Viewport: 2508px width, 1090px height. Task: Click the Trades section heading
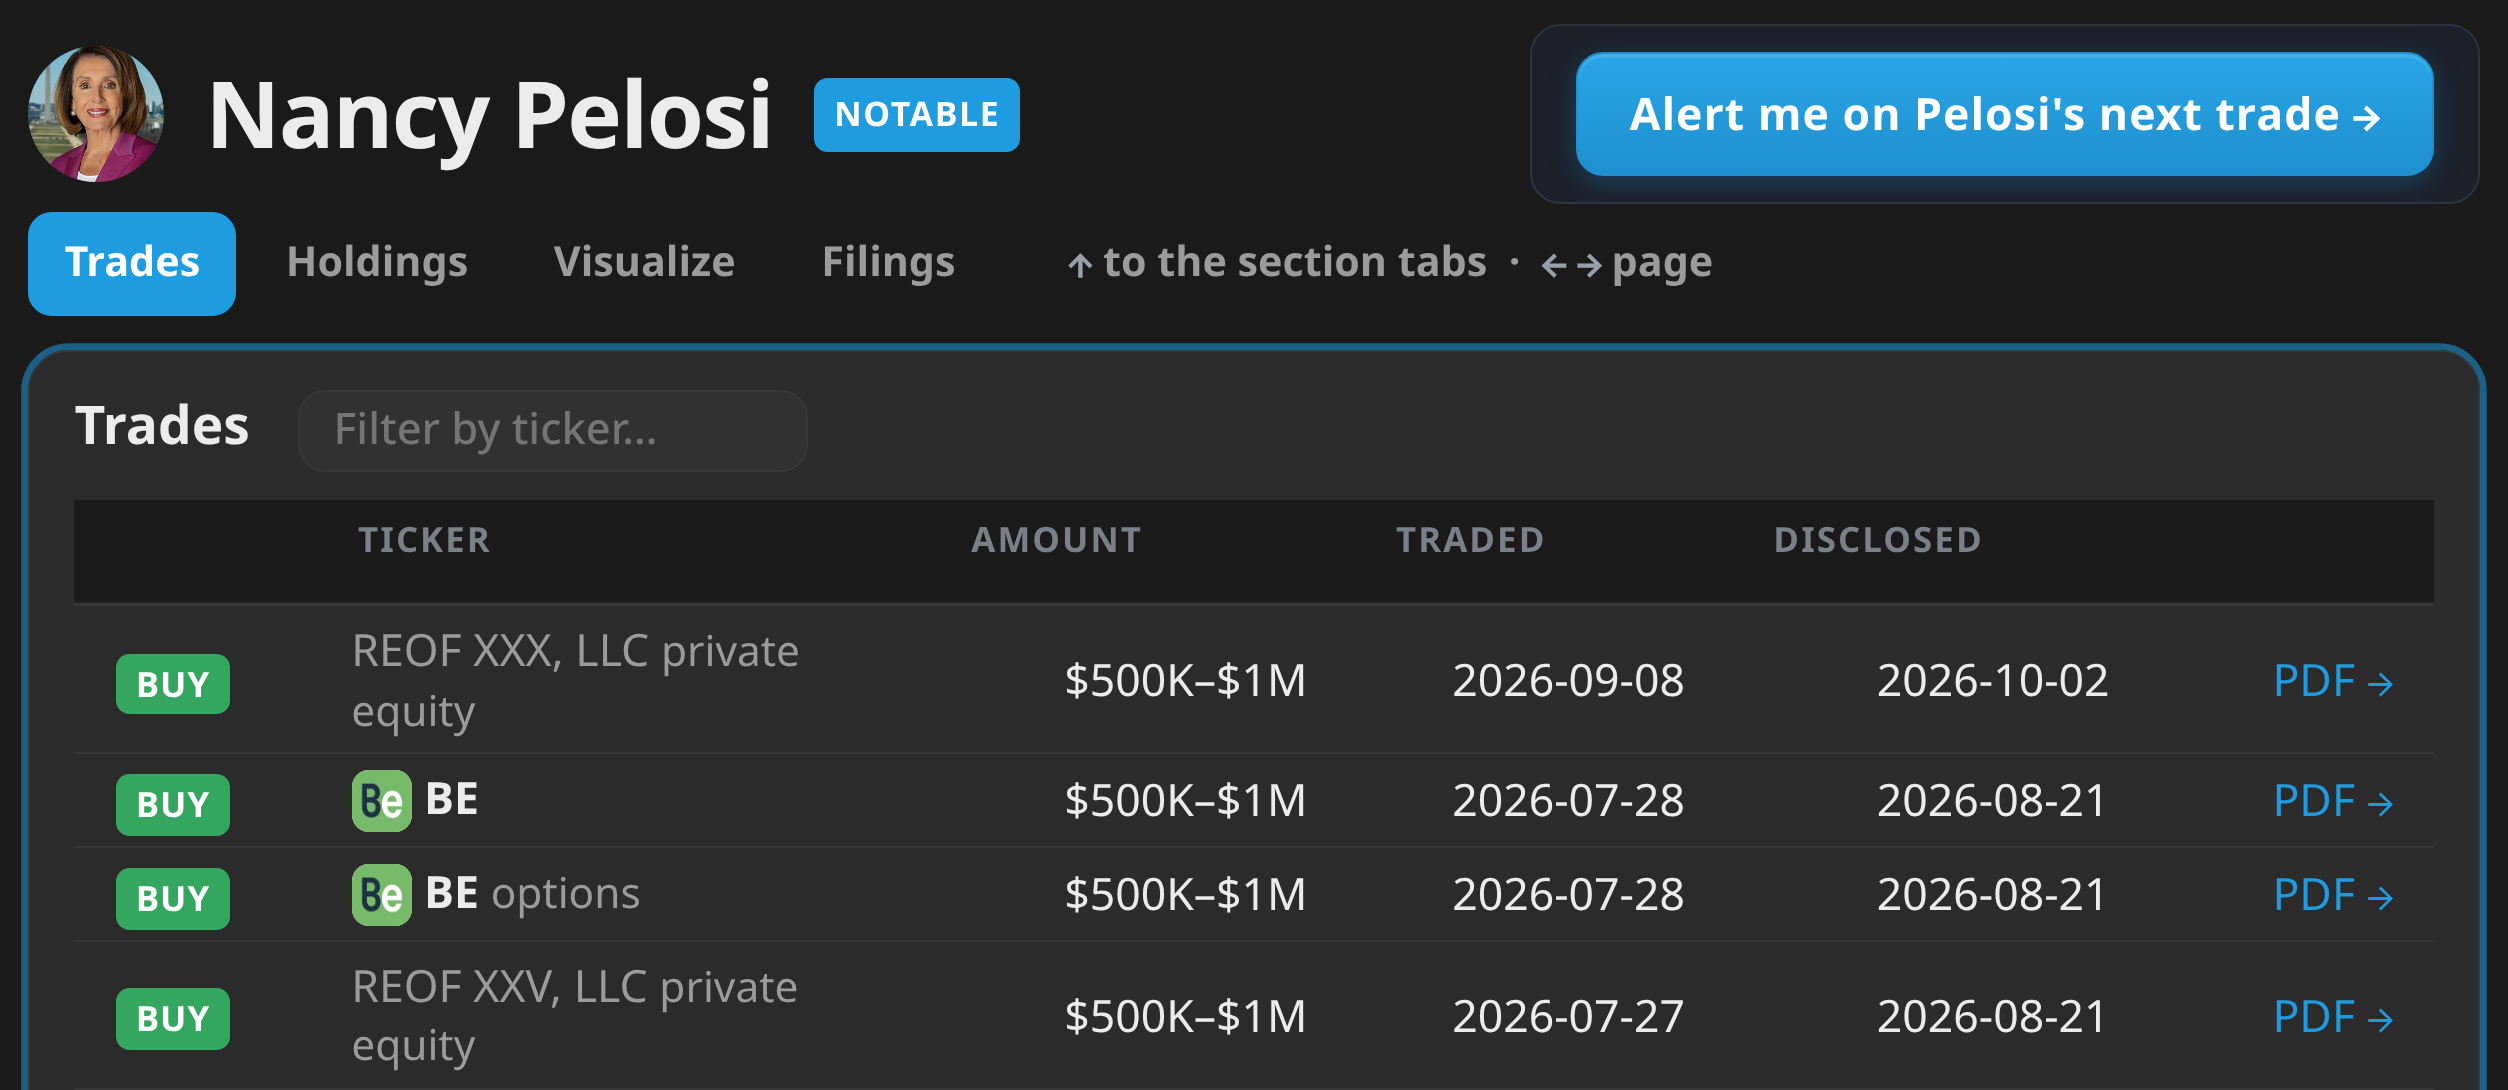coord(162,427)
